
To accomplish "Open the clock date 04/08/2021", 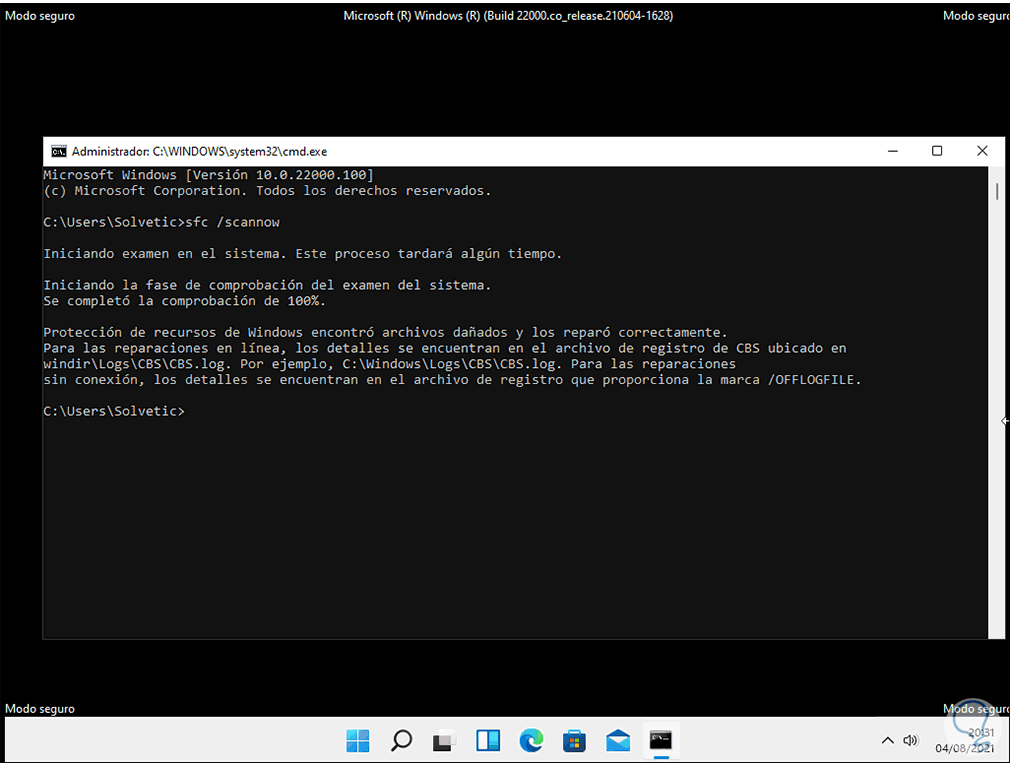I will (965, 748).
